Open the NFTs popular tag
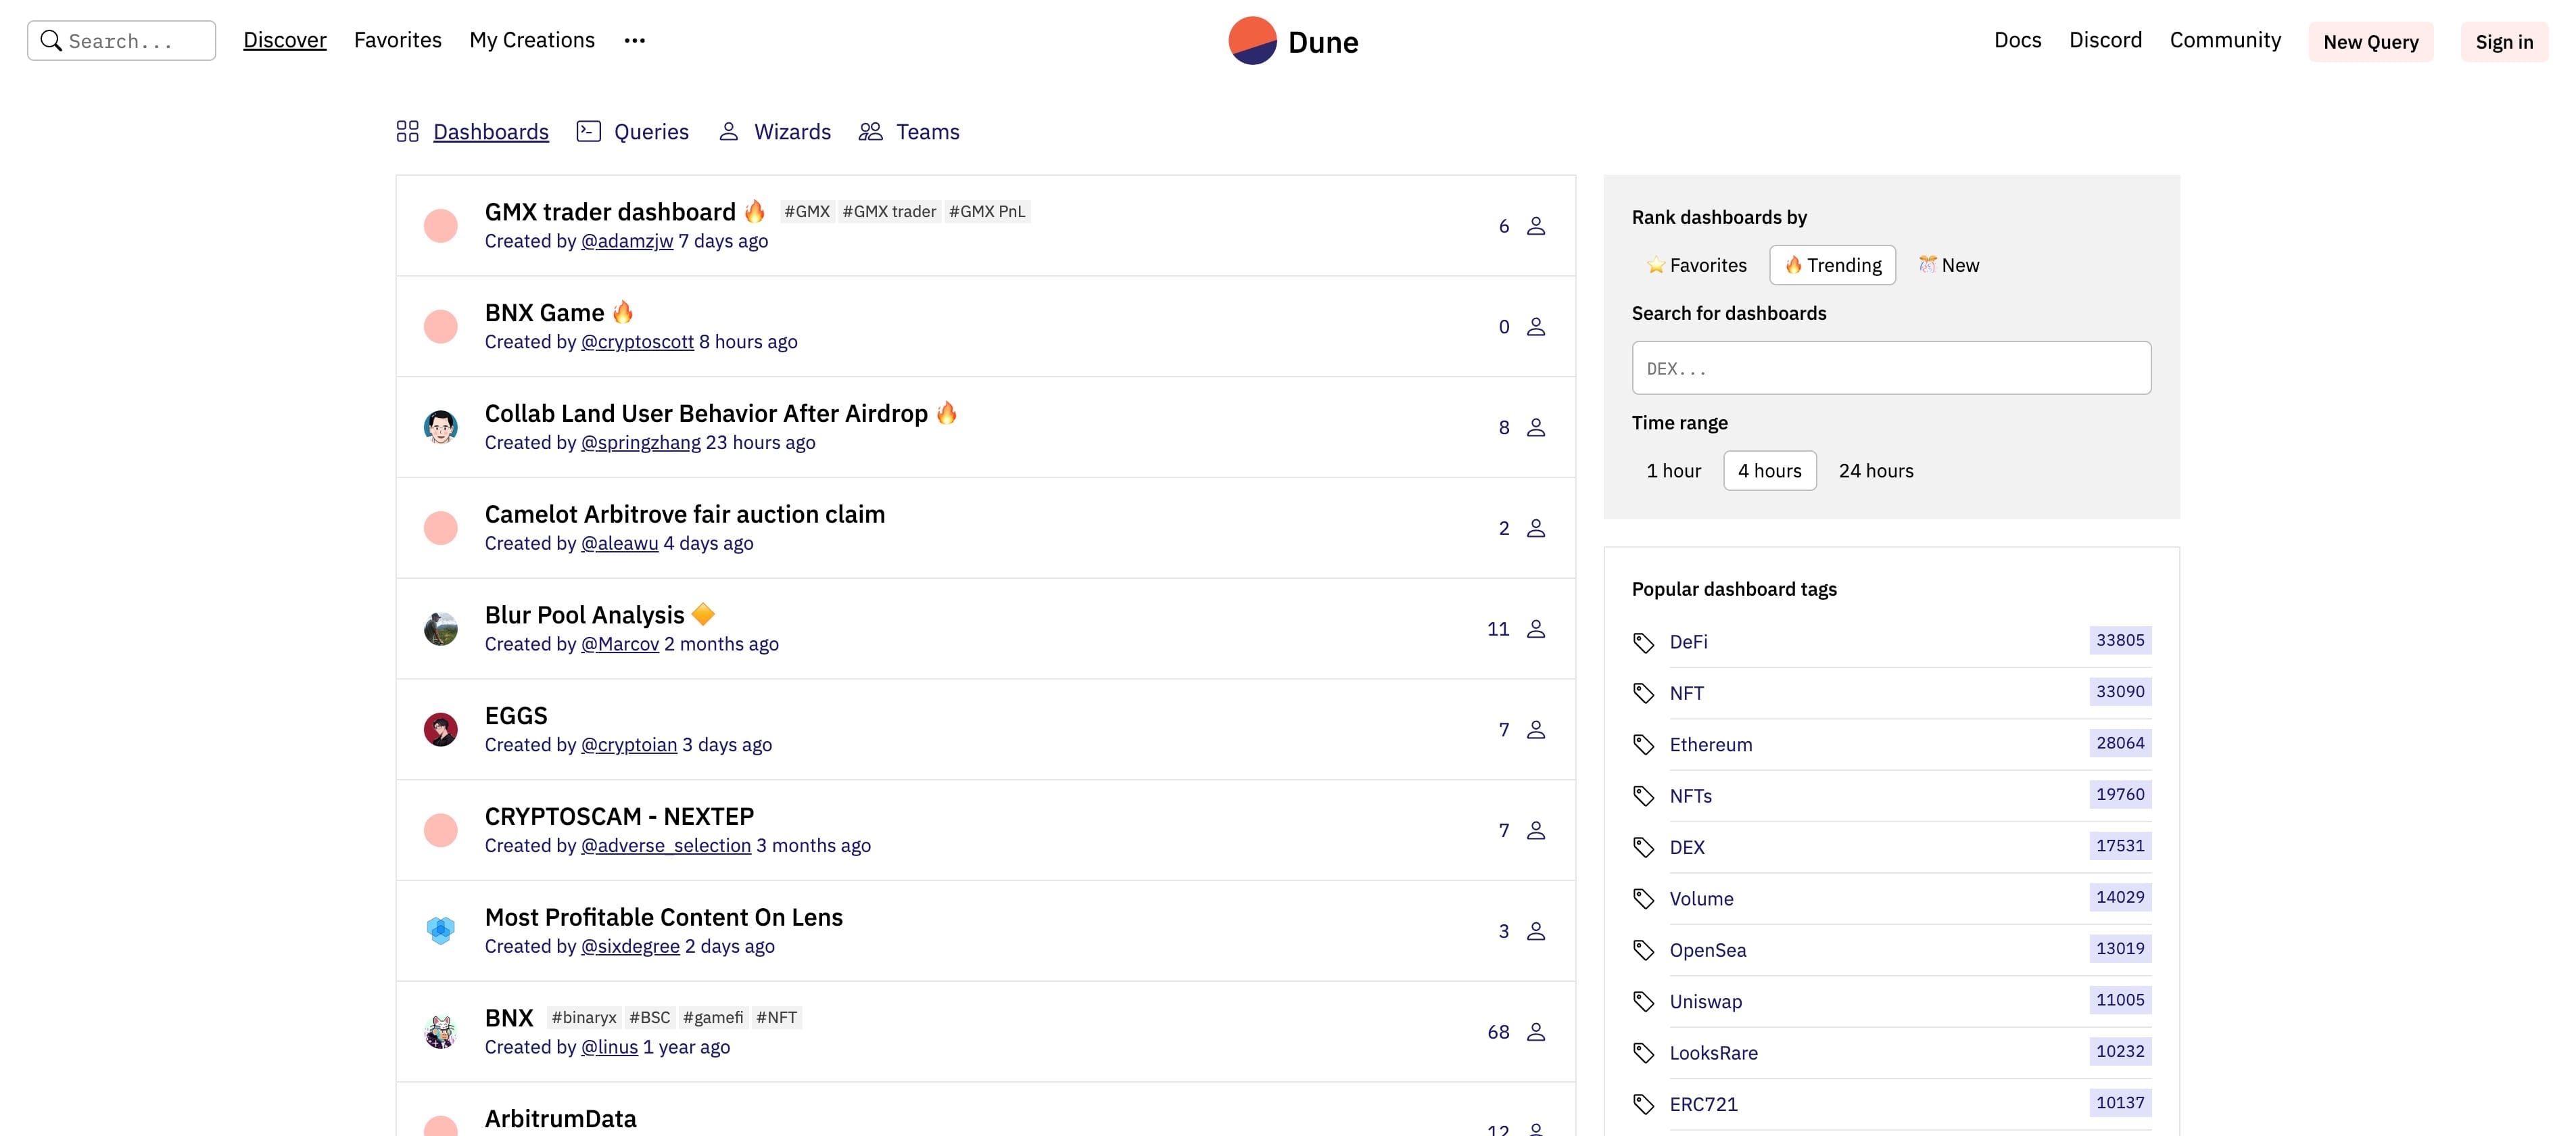The width and height of the screenshot is (2576, 1136). 1690,796
